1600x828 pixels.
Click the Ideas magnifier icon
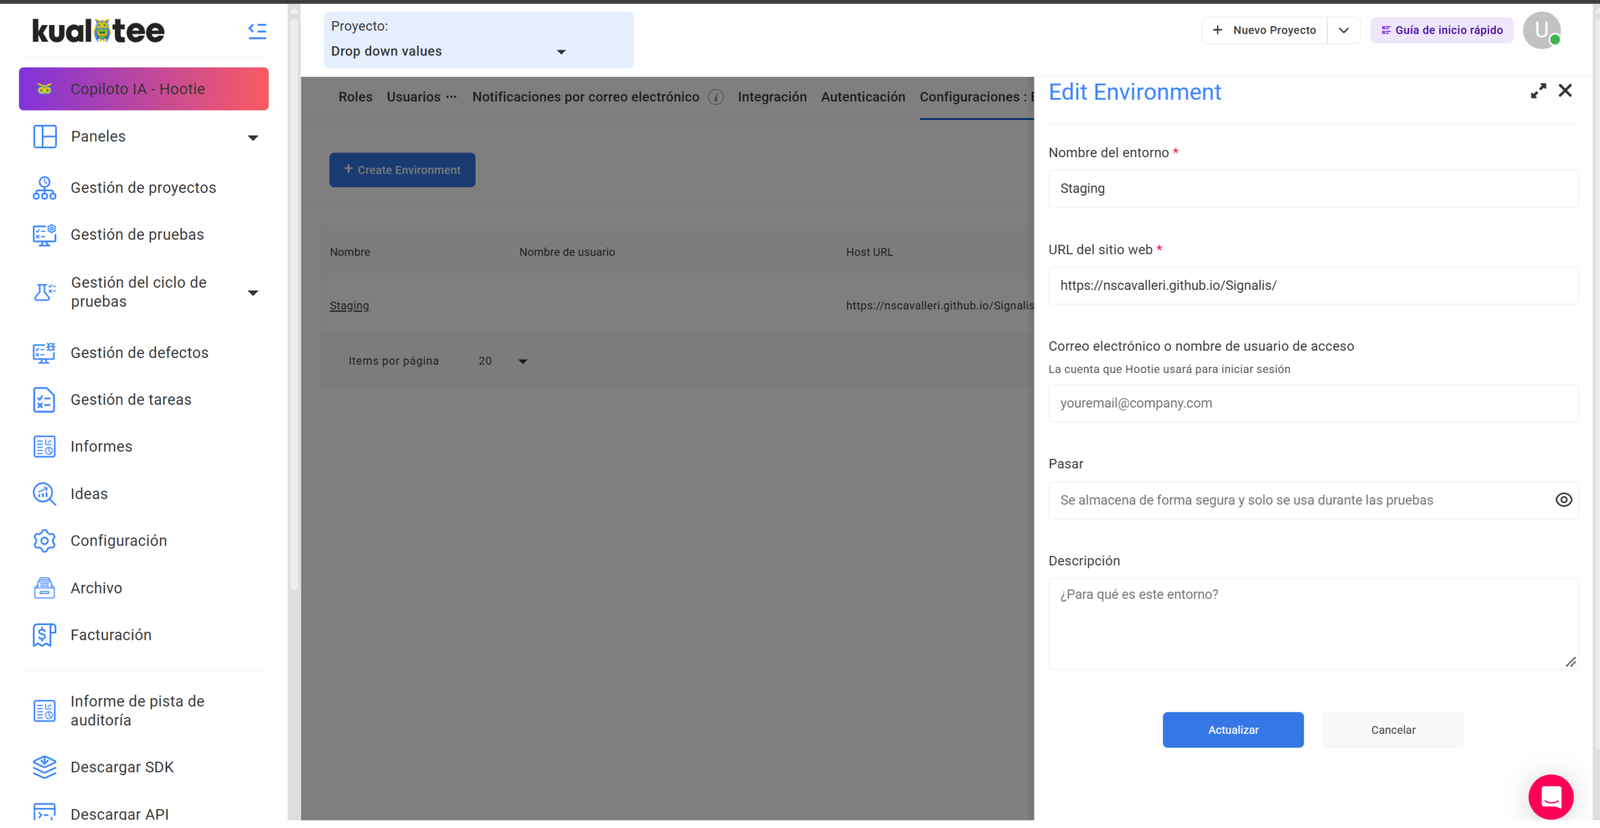click(x=44, y=494)
